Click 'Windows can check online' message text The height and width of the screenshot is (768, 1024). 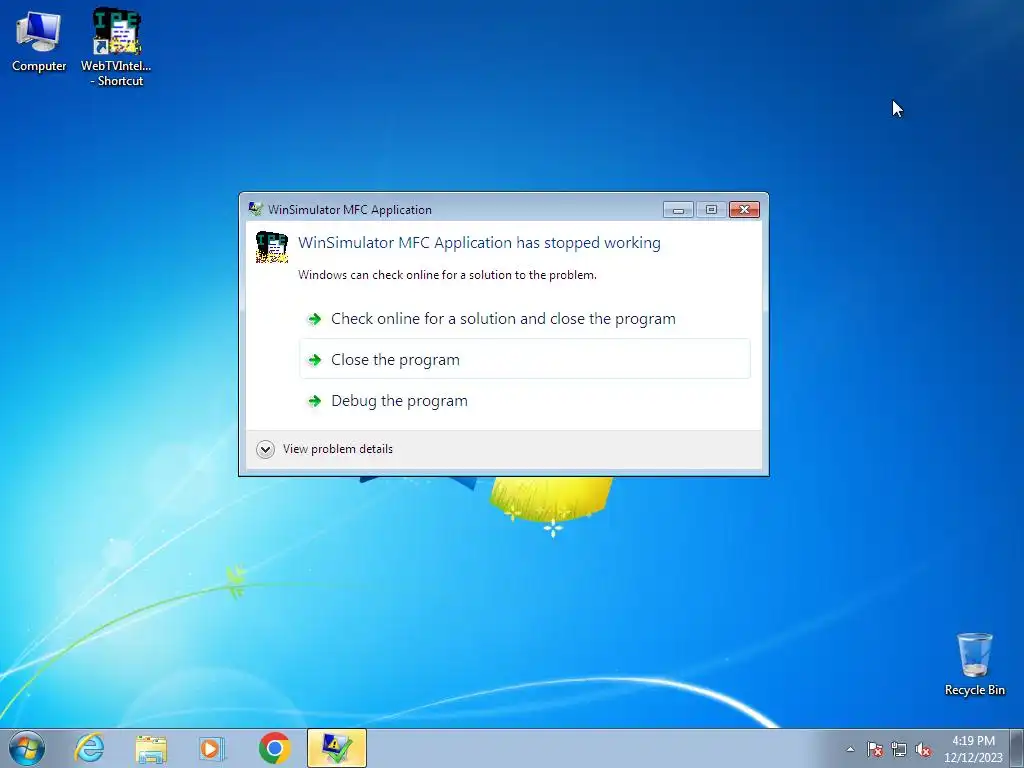point(447,275)
